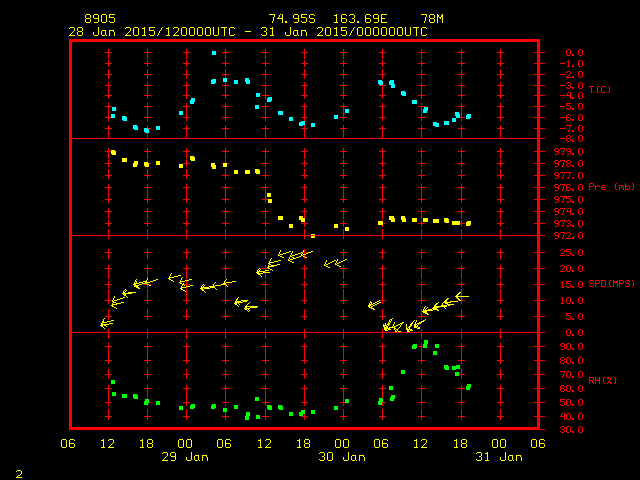Click humidity tick "60.0"
This screenshot has height=480, width=640.
(571, 389)
